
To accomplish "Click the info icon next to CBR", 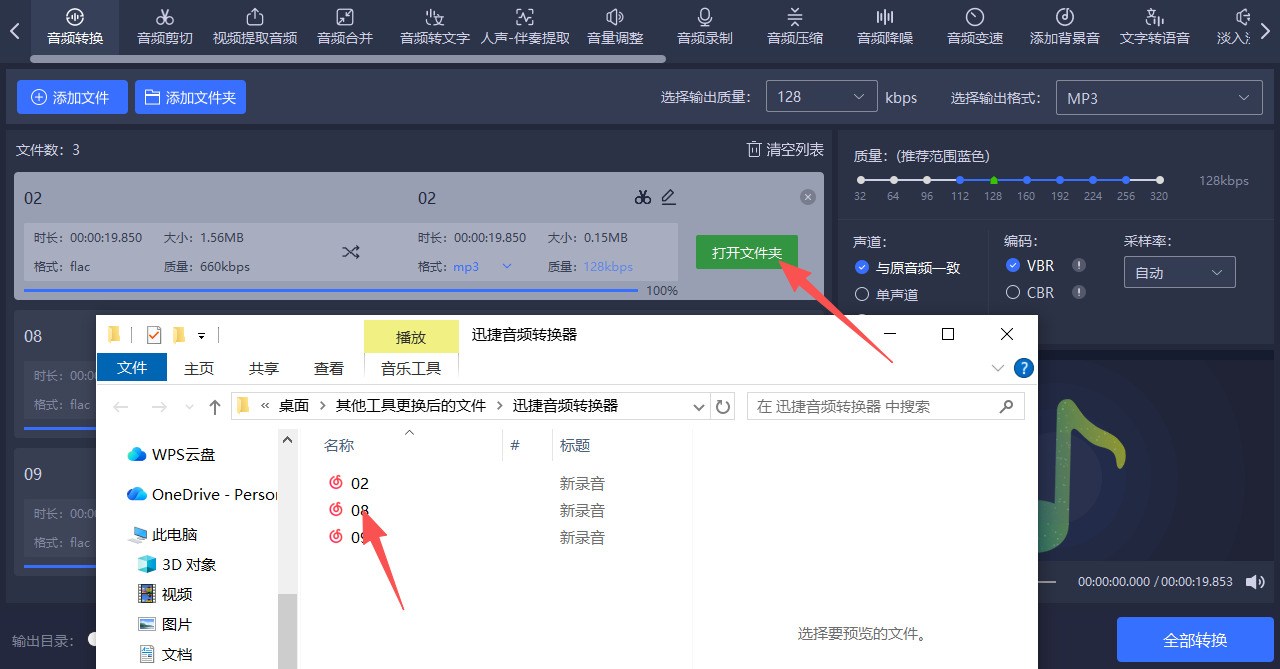I will coord(1079,292).
